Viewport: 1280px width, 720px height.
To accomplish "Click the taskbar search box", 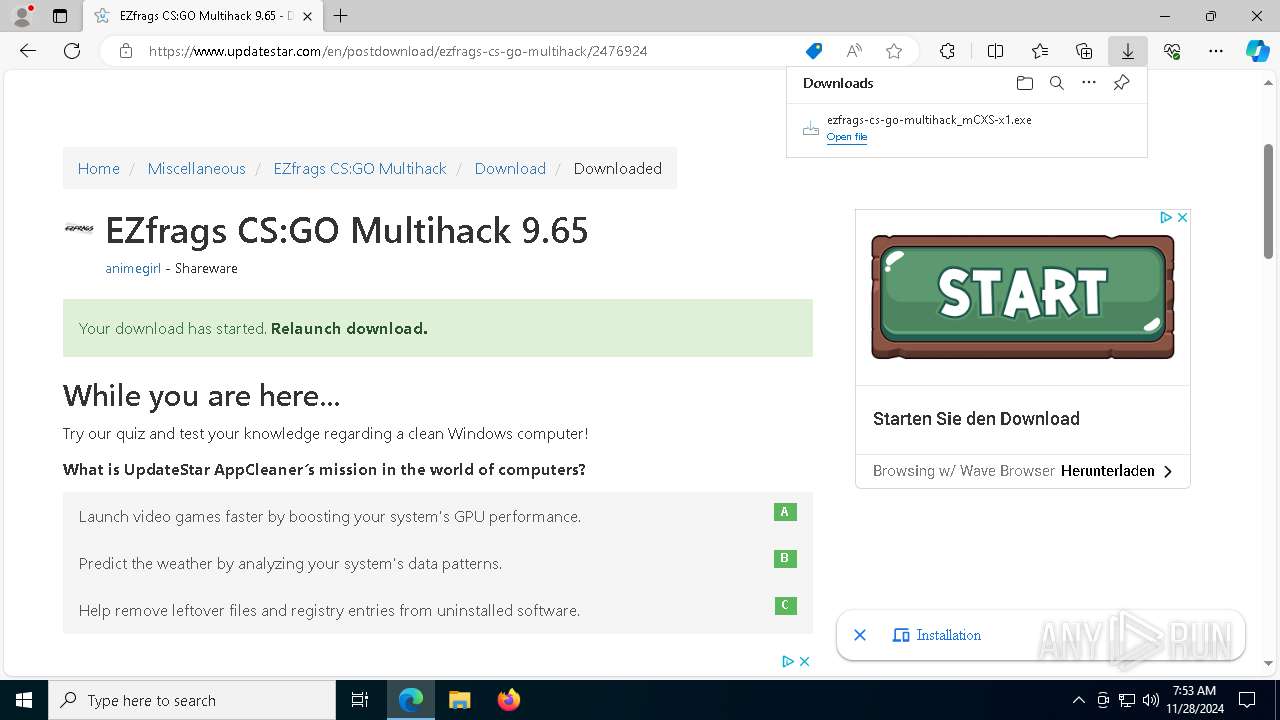I will (x=192, y=700).
